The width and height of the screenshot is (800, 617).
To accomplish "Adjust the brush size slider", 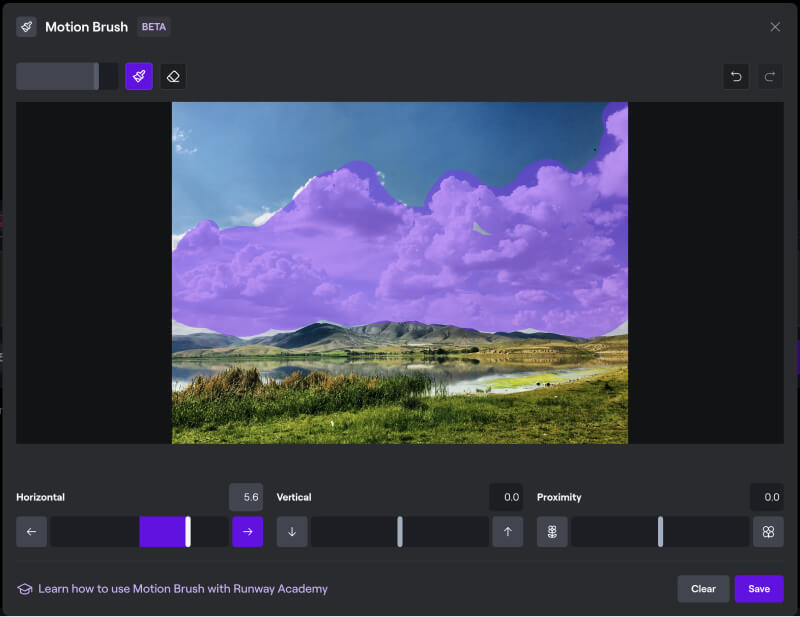I will (x=96, y=77).
